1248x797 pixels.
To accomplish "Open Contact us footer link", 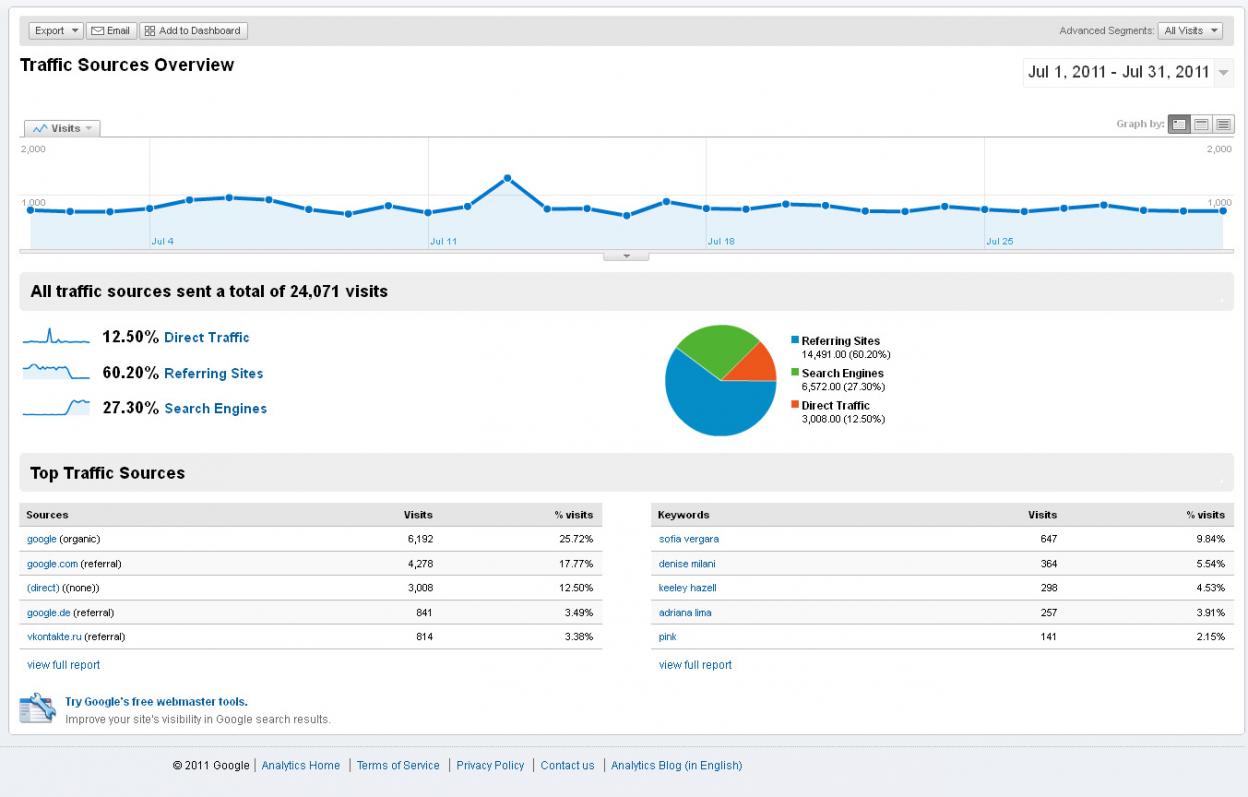I will coord(567,765).
